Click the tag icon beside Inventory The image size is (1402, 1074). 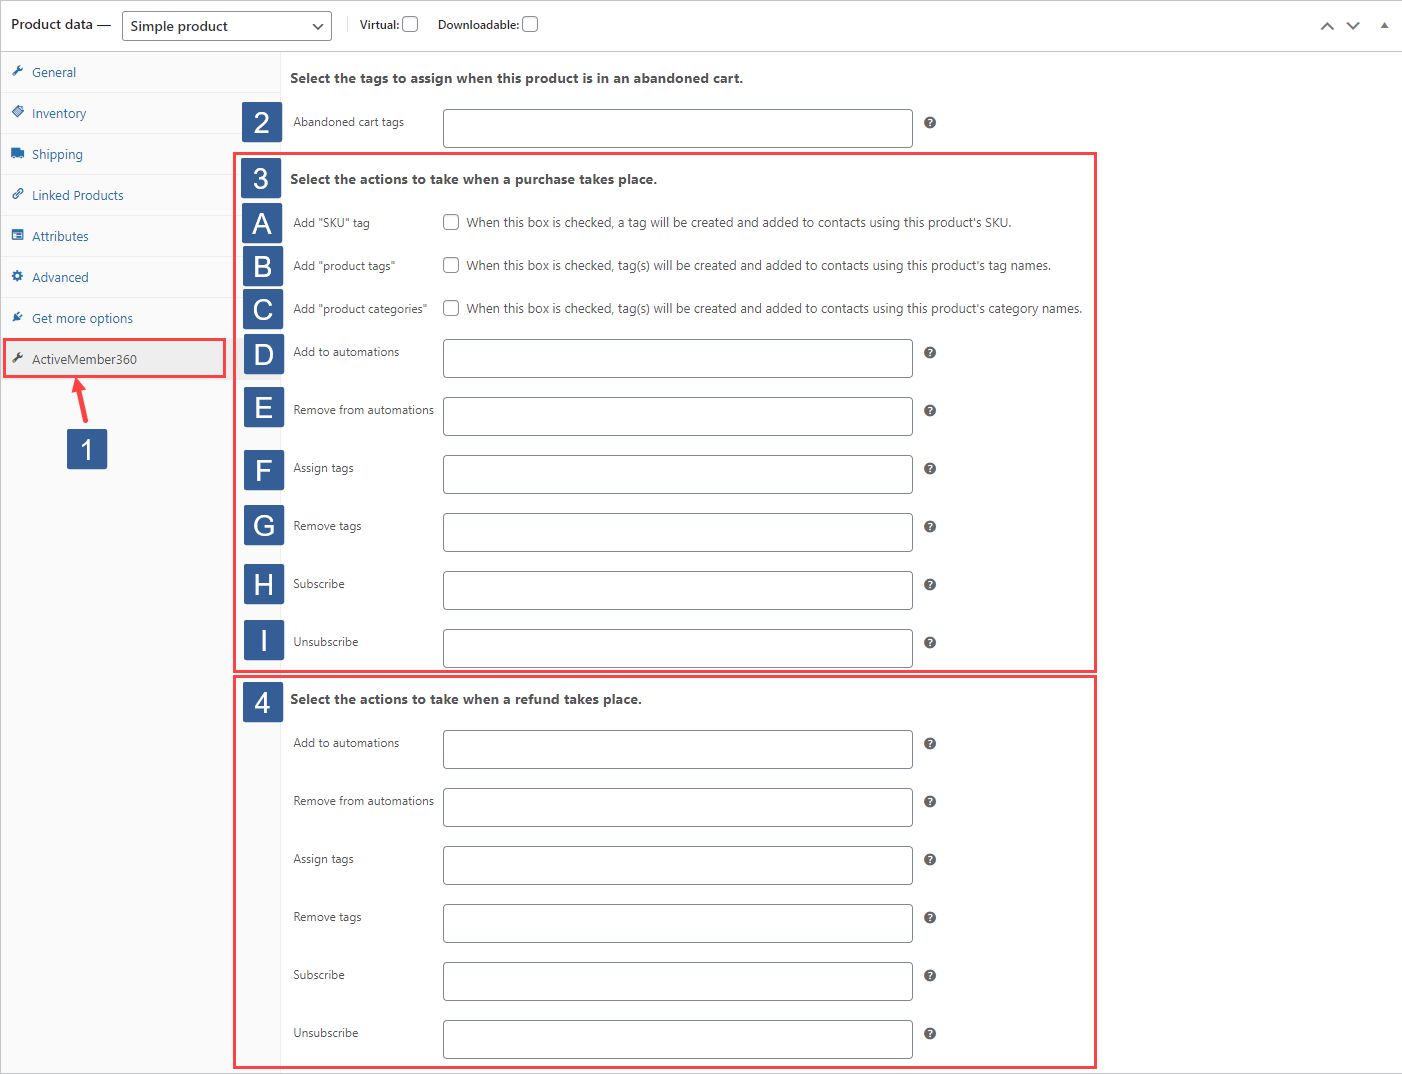coord(17,112)
